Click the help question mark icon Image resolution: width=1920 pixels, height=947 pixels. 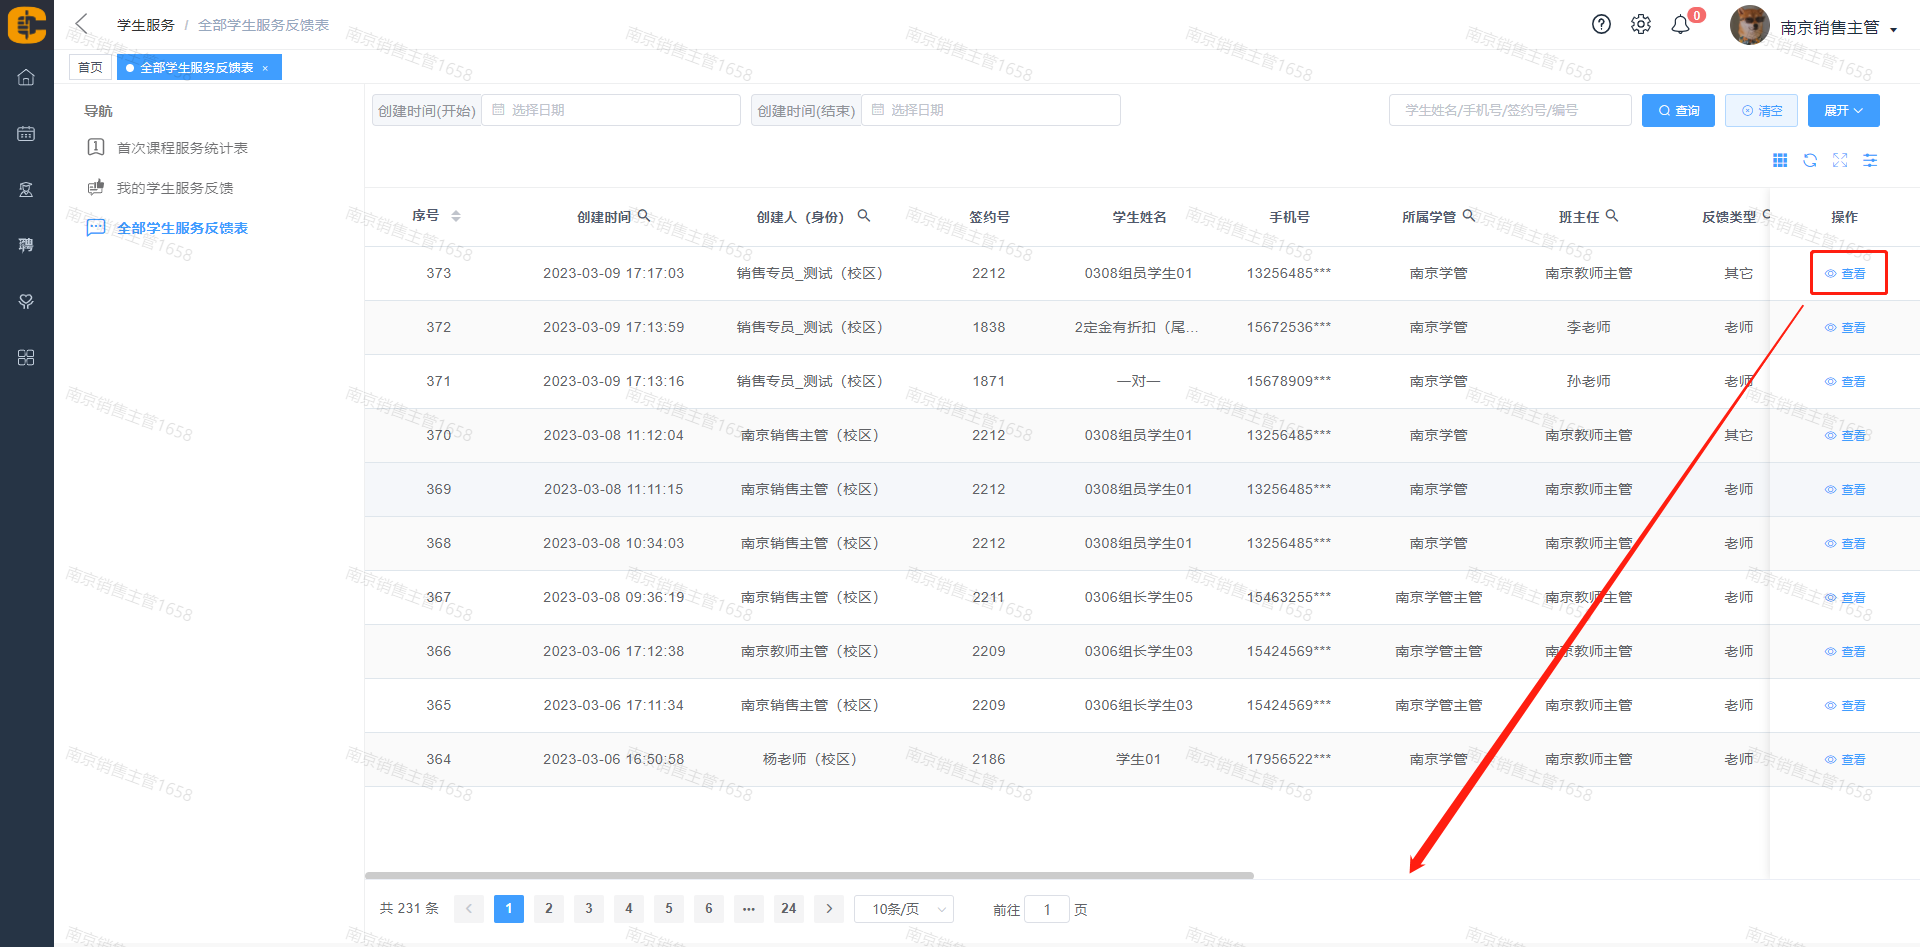tap(1601, 25)
